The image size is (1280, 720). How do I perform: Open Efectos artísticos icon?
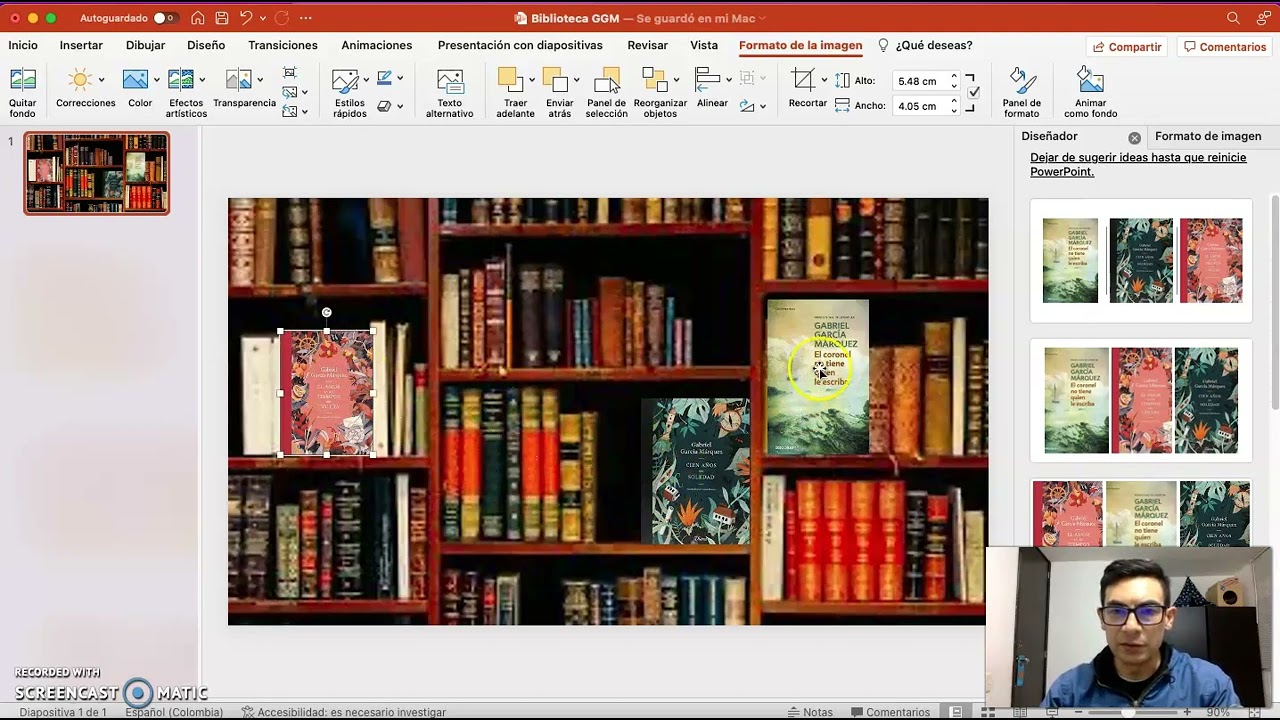coord(181,80)
